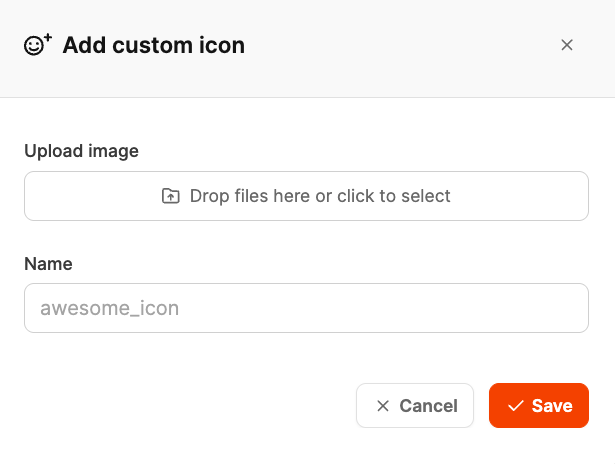Focus the Name input field

[306, 308]
